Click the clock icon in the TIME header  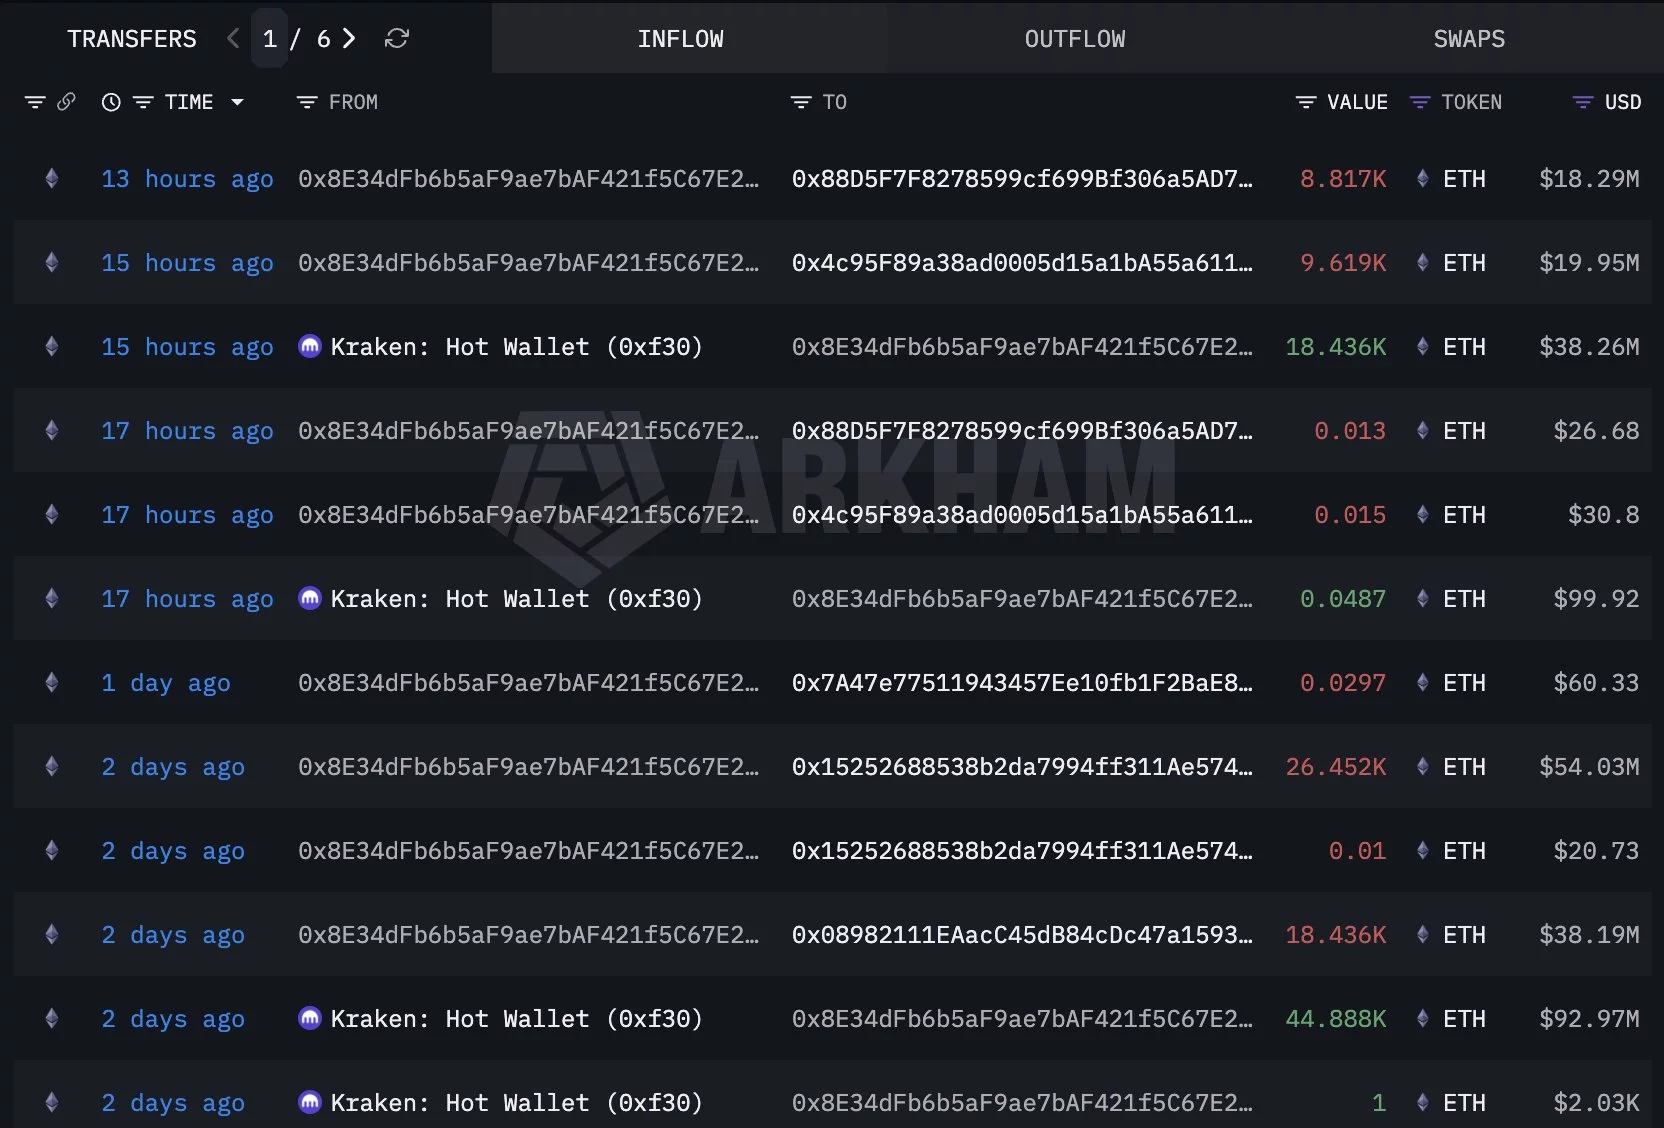(110, 101)
